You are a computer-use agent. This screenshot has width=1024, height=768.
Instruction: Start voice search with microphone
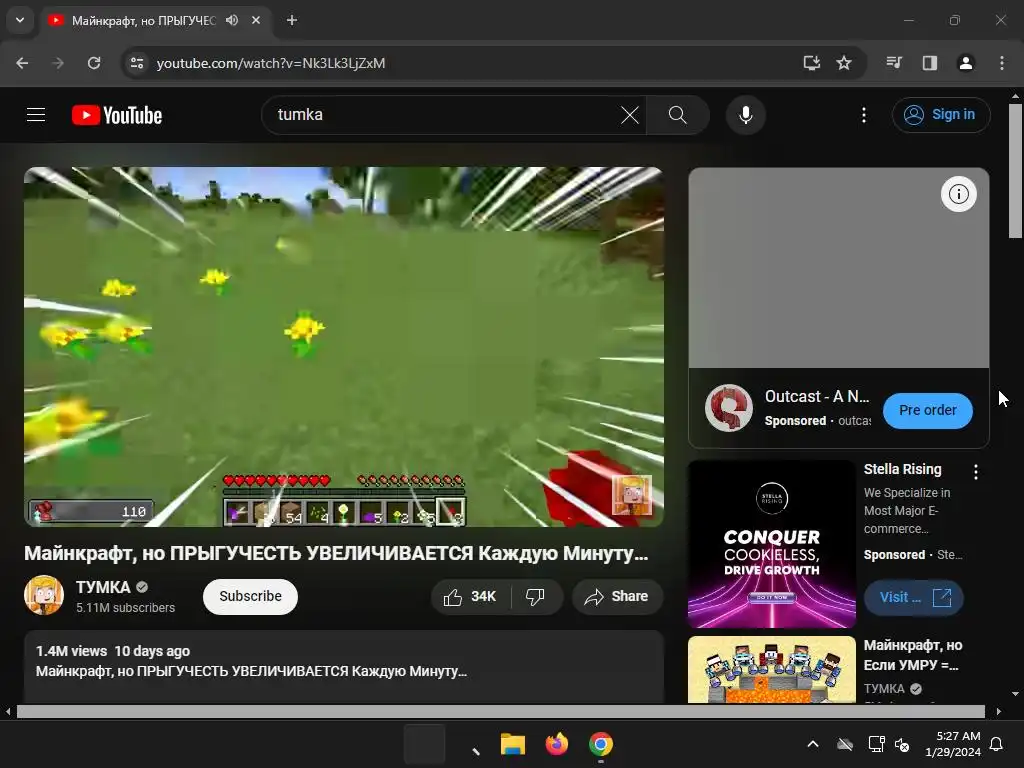pos(745,116)
